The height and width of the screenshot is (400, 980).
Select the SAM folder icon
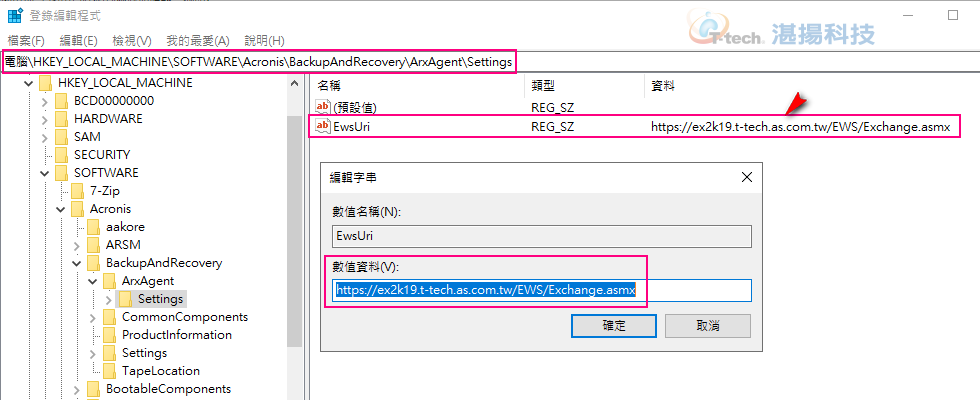tap(61, 137)
